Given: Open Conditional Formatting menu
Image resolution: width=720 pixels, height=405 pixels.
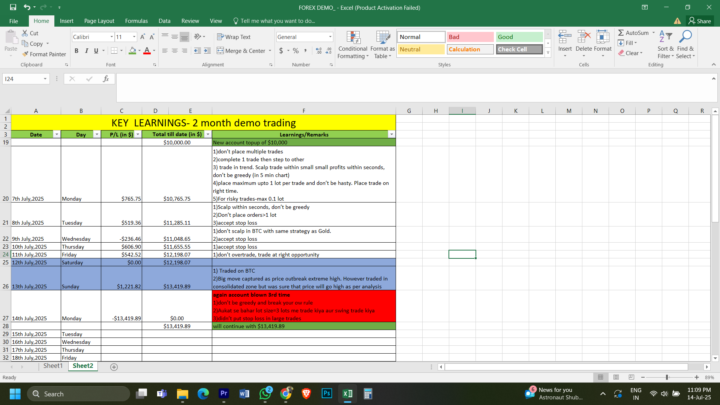Looking at the screenshot, I should pos(353,45).
